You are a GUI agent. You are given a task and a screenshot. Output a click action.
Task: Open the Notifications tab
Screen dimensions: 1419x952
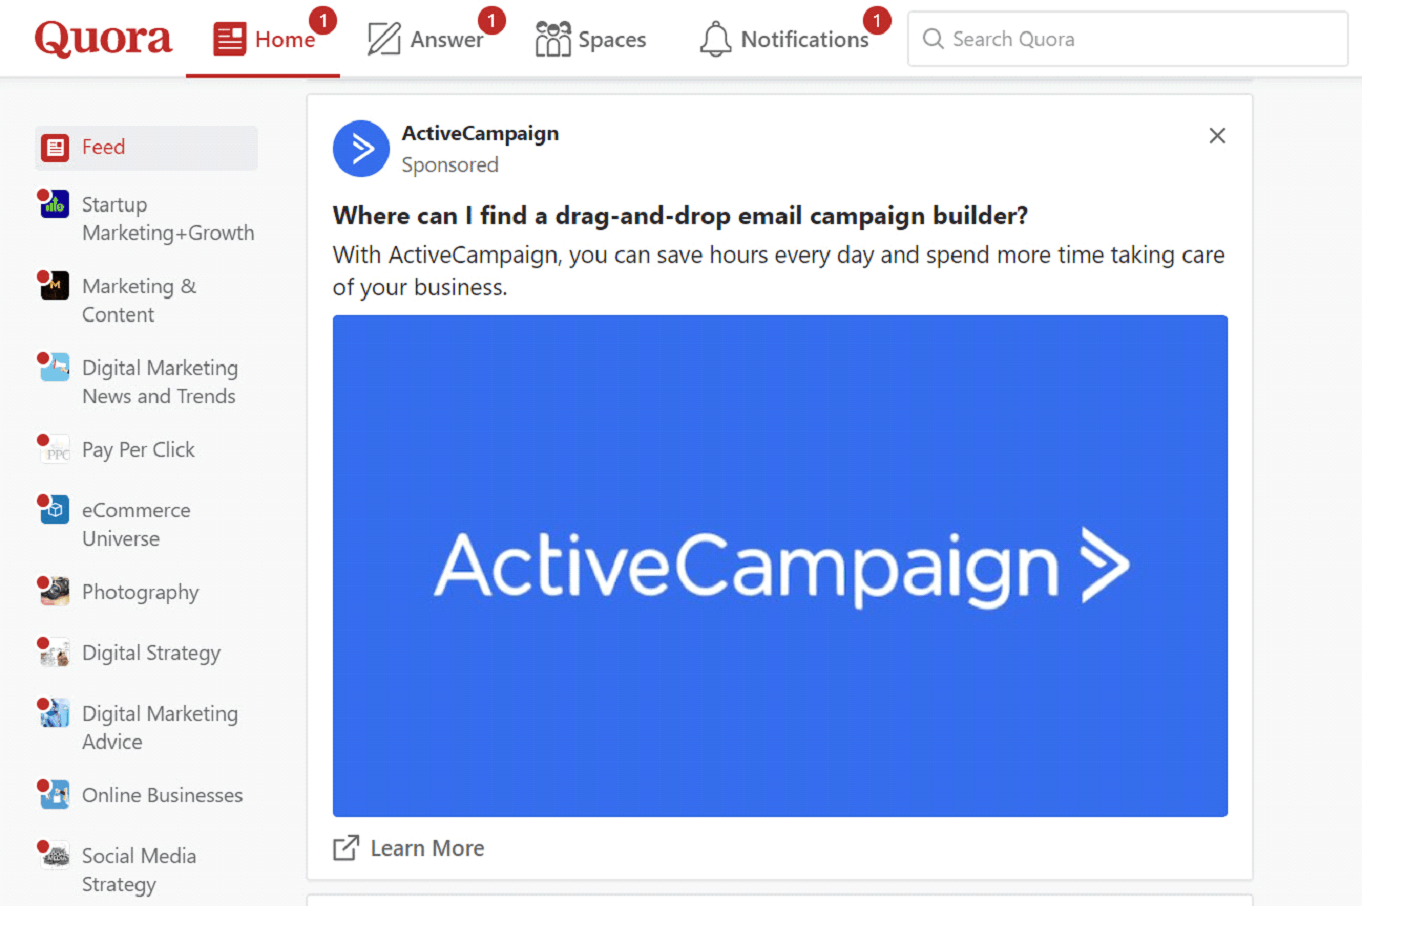coord(785,39)
